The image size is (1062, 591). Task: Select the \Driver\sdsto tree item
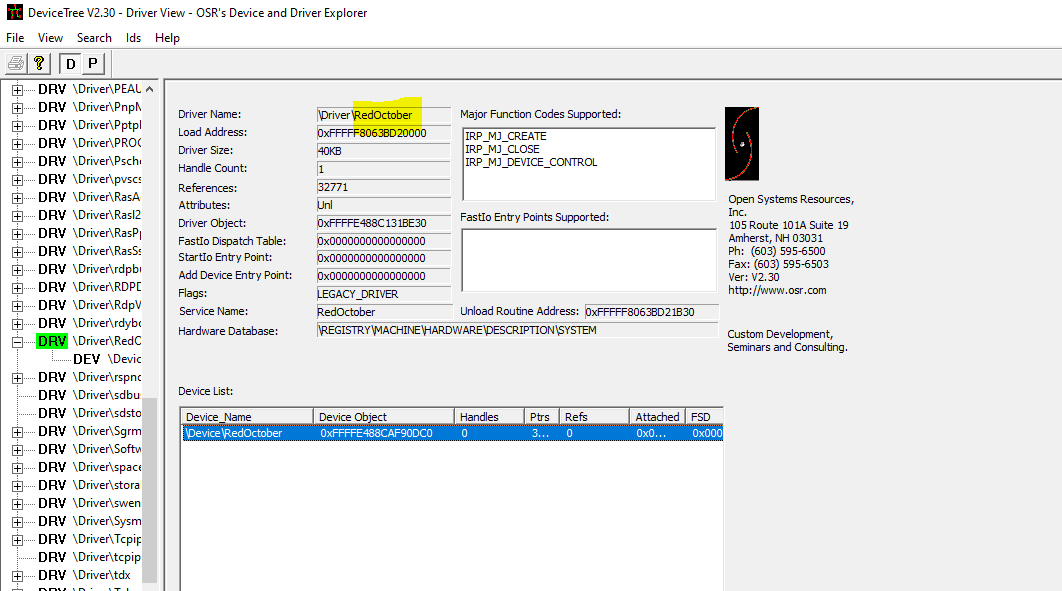point(89,413)
